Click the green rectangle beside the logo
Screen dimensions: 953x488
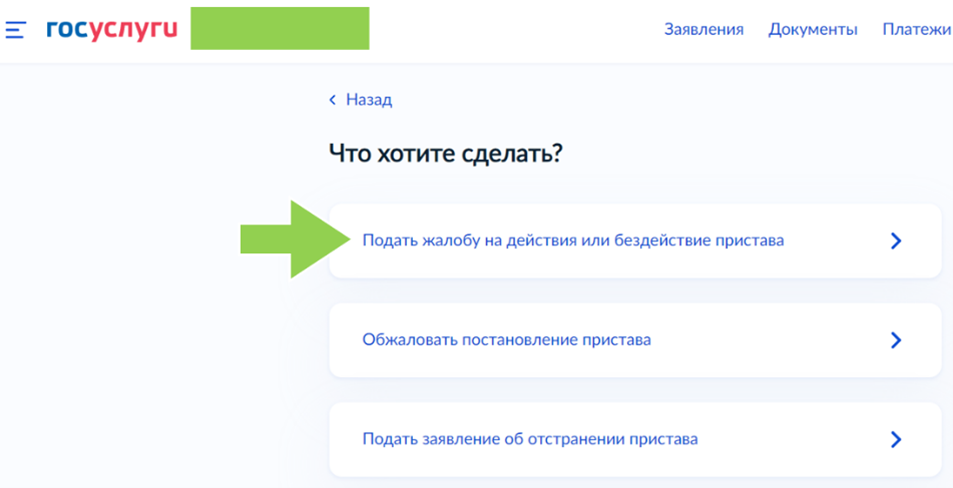click(x=279, y=28)
